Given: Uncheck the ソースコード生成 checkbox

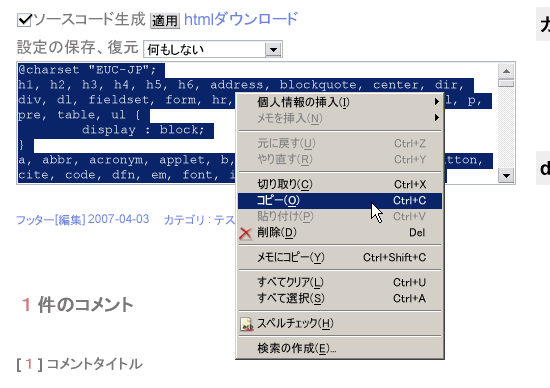Looking at the screenshot, I should 24,20.
